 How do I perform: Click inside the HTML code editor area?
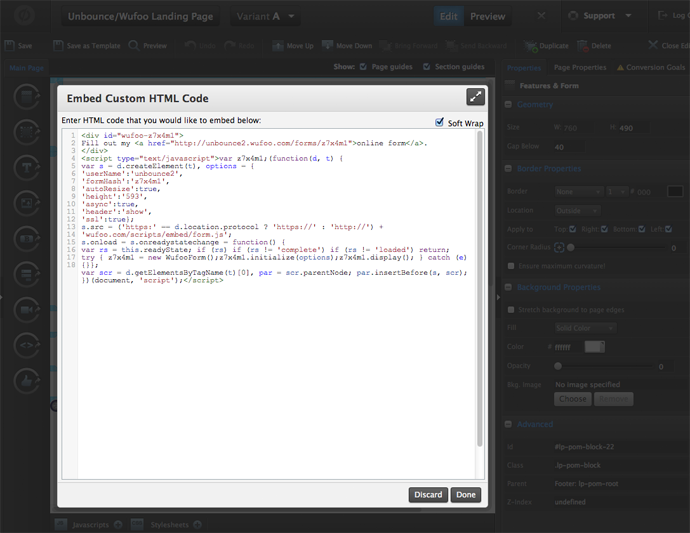276,304
